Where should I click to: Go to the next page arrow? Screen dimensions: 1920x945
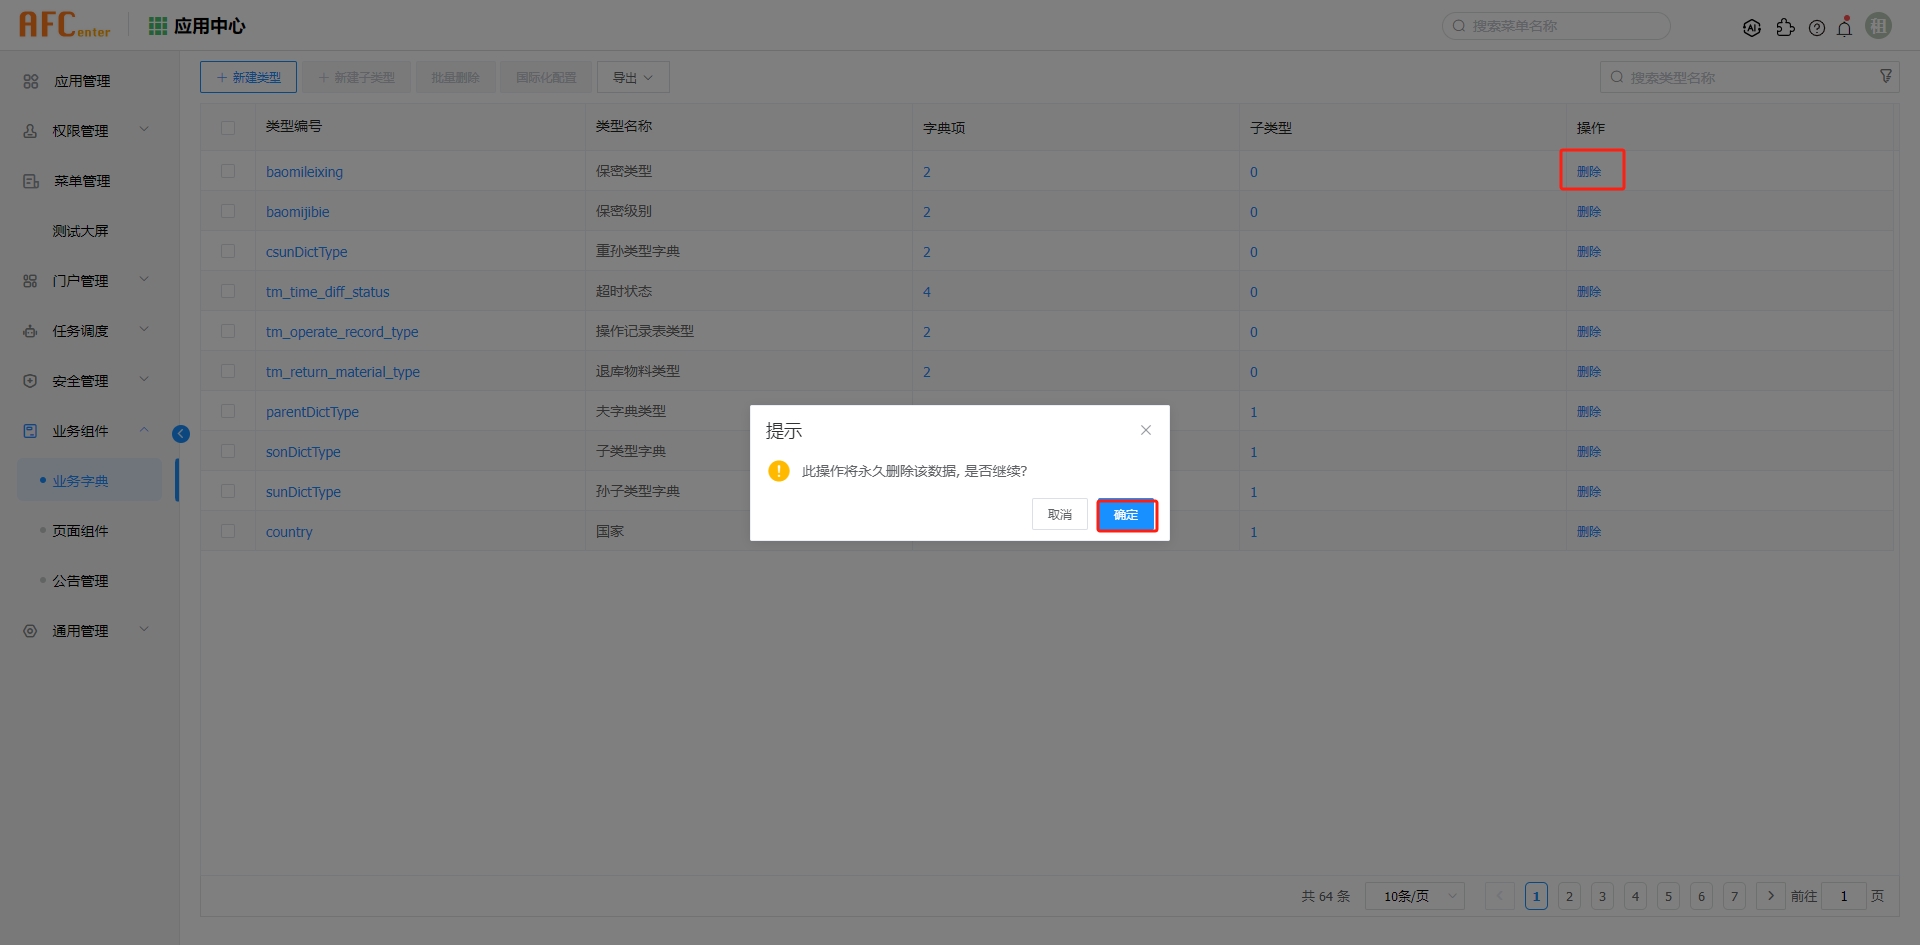pos(1770,896)
